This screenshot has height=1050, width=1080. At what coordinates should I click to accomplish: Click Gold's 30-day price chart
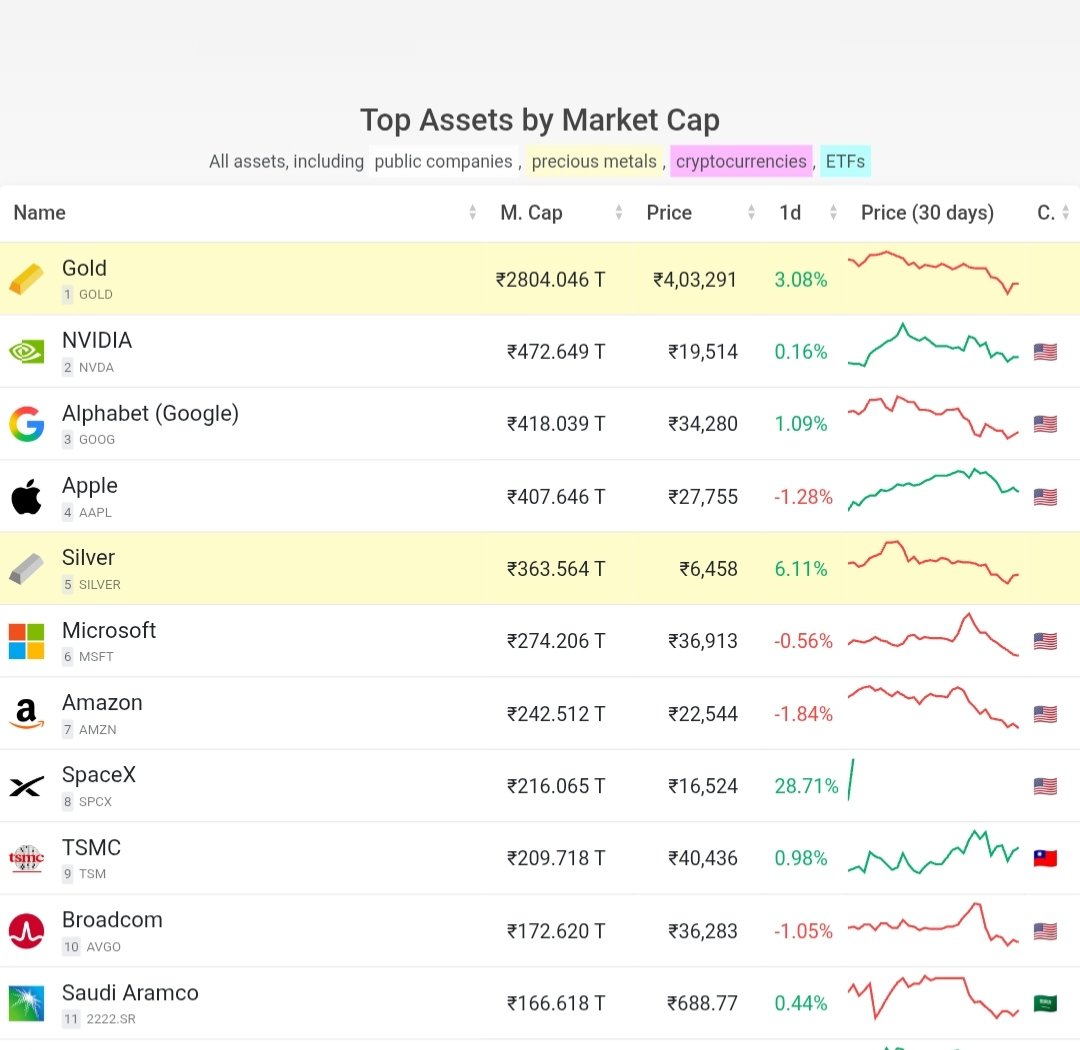[x=933, y=273]
